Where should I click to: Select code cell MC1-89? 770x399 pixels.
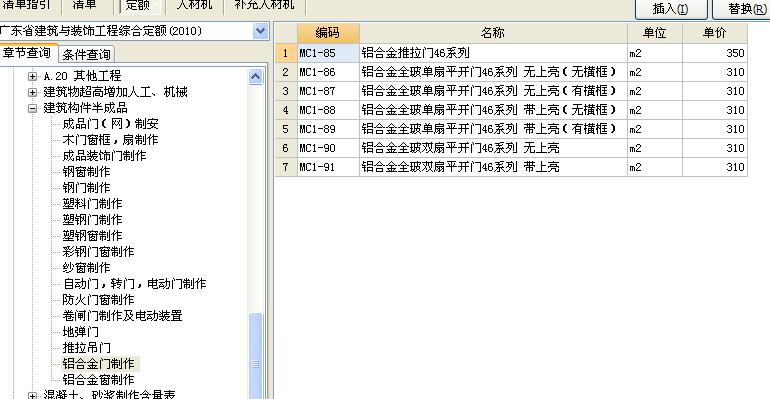328,129
